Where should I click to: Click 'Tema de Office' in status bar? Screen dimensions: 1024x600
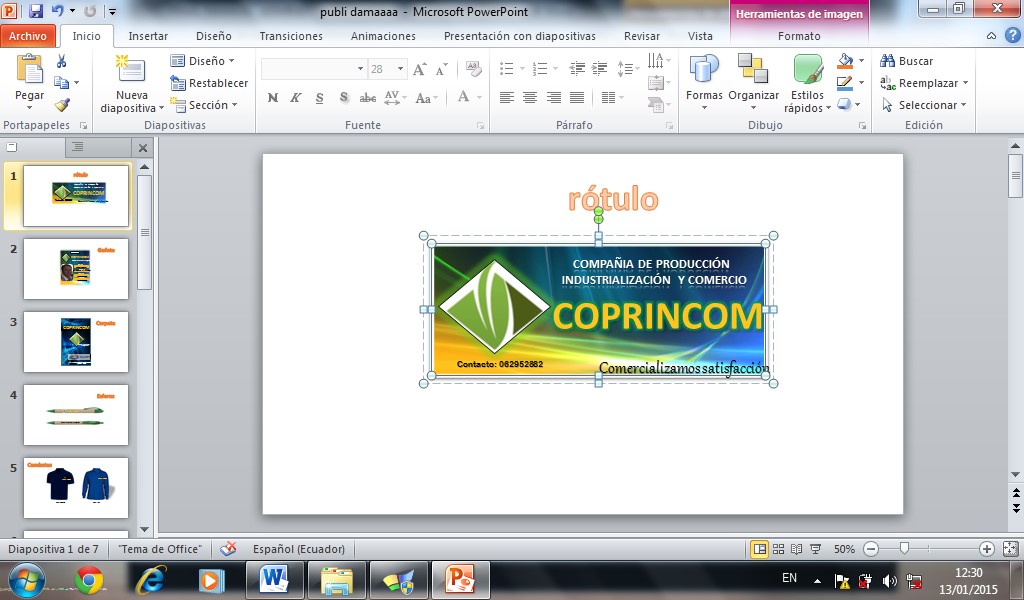click(x=159, y=549)
